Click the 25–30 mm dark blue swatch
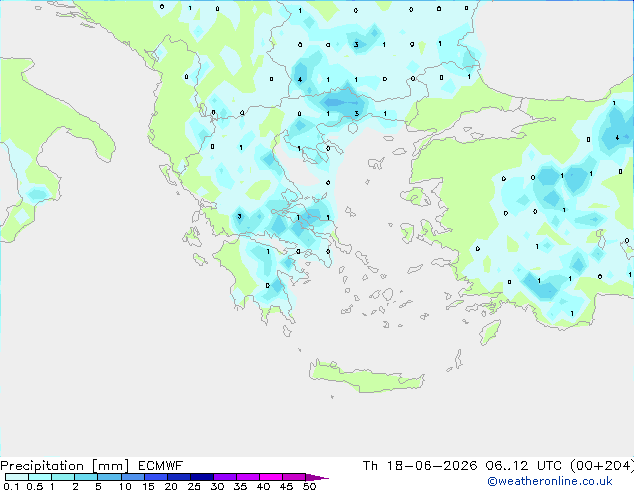Viewport: 634px width, 490px height. tap(202, 477)
